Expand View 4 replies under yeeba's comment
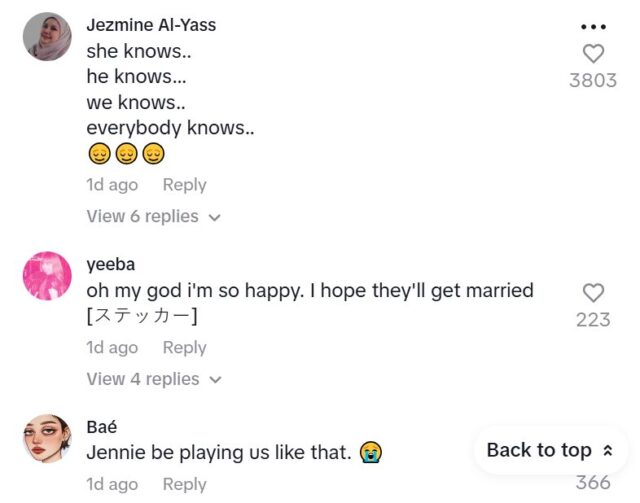This screenshot has height=503, width=640. tap(153, 379)
